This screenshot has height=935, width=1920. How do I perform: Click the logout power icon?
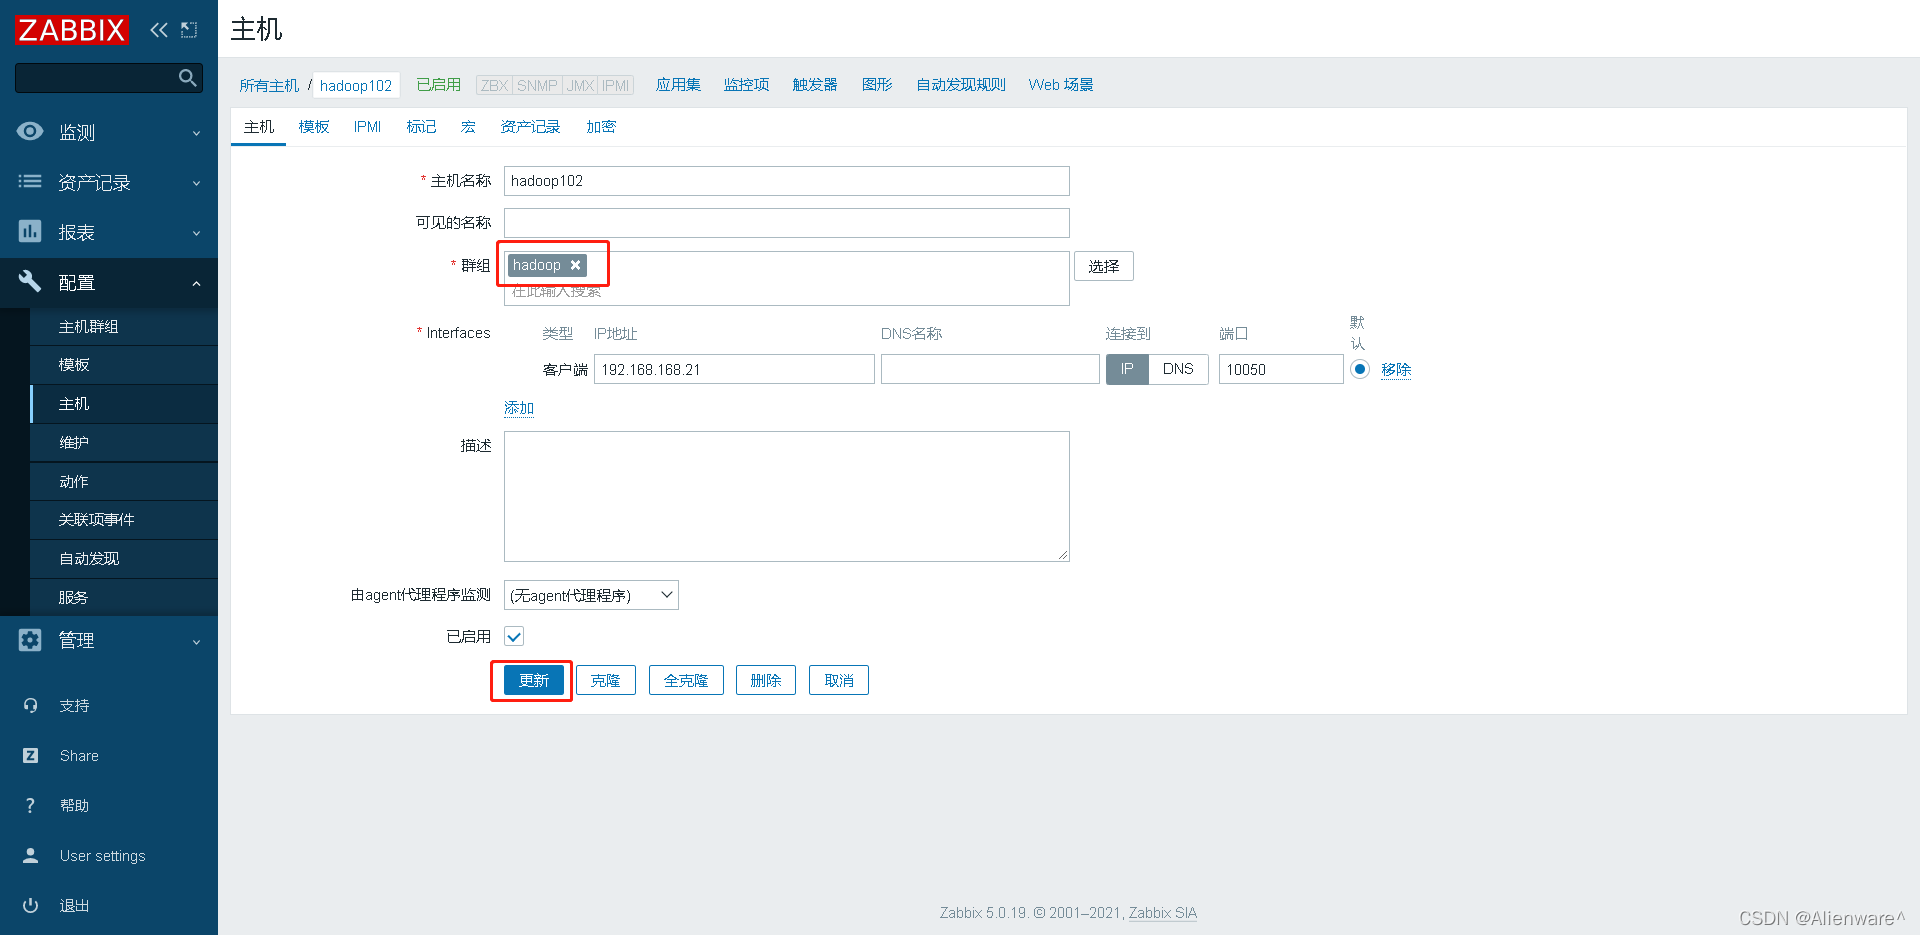pyautogui.click(x=30, y=905)
